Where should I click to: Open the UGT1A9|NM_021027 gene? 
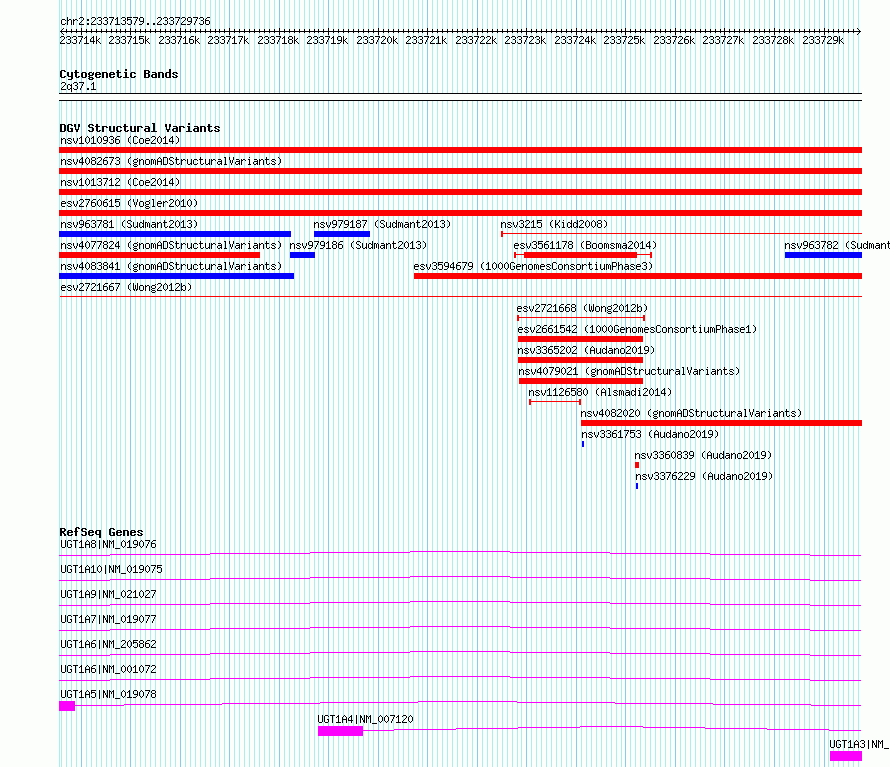(x=108, y=594)
